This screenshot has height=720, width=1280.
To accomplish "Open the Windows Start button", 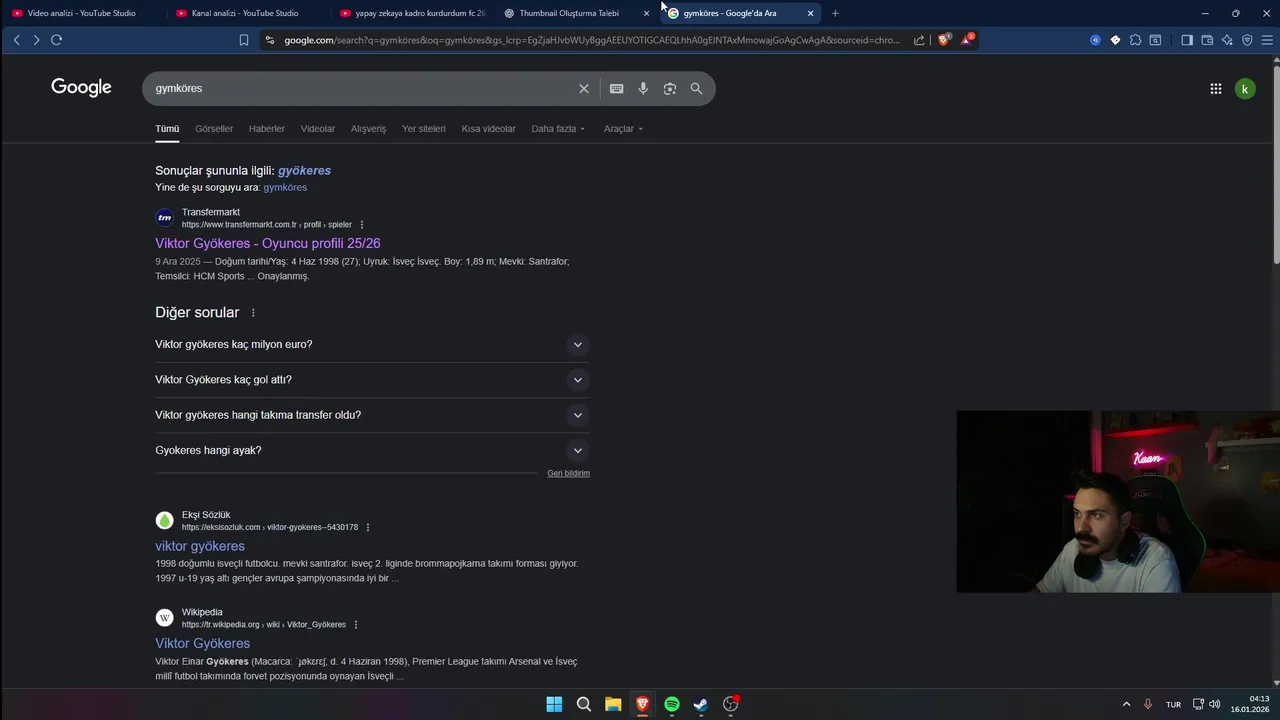I will click(x=554, y=705).
